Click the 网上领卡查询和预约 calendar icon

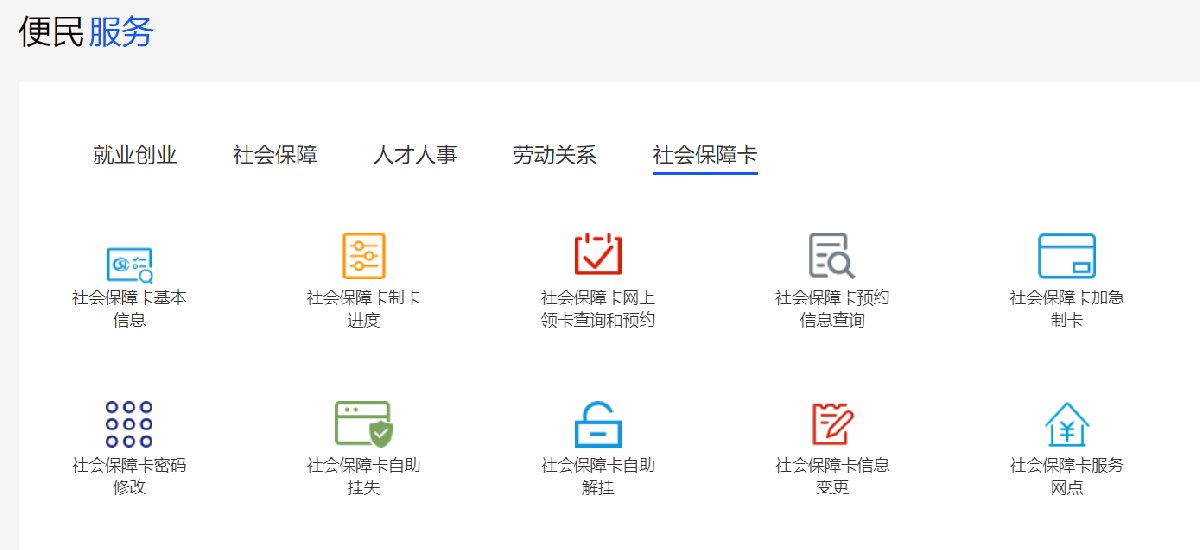click(598, 254)
